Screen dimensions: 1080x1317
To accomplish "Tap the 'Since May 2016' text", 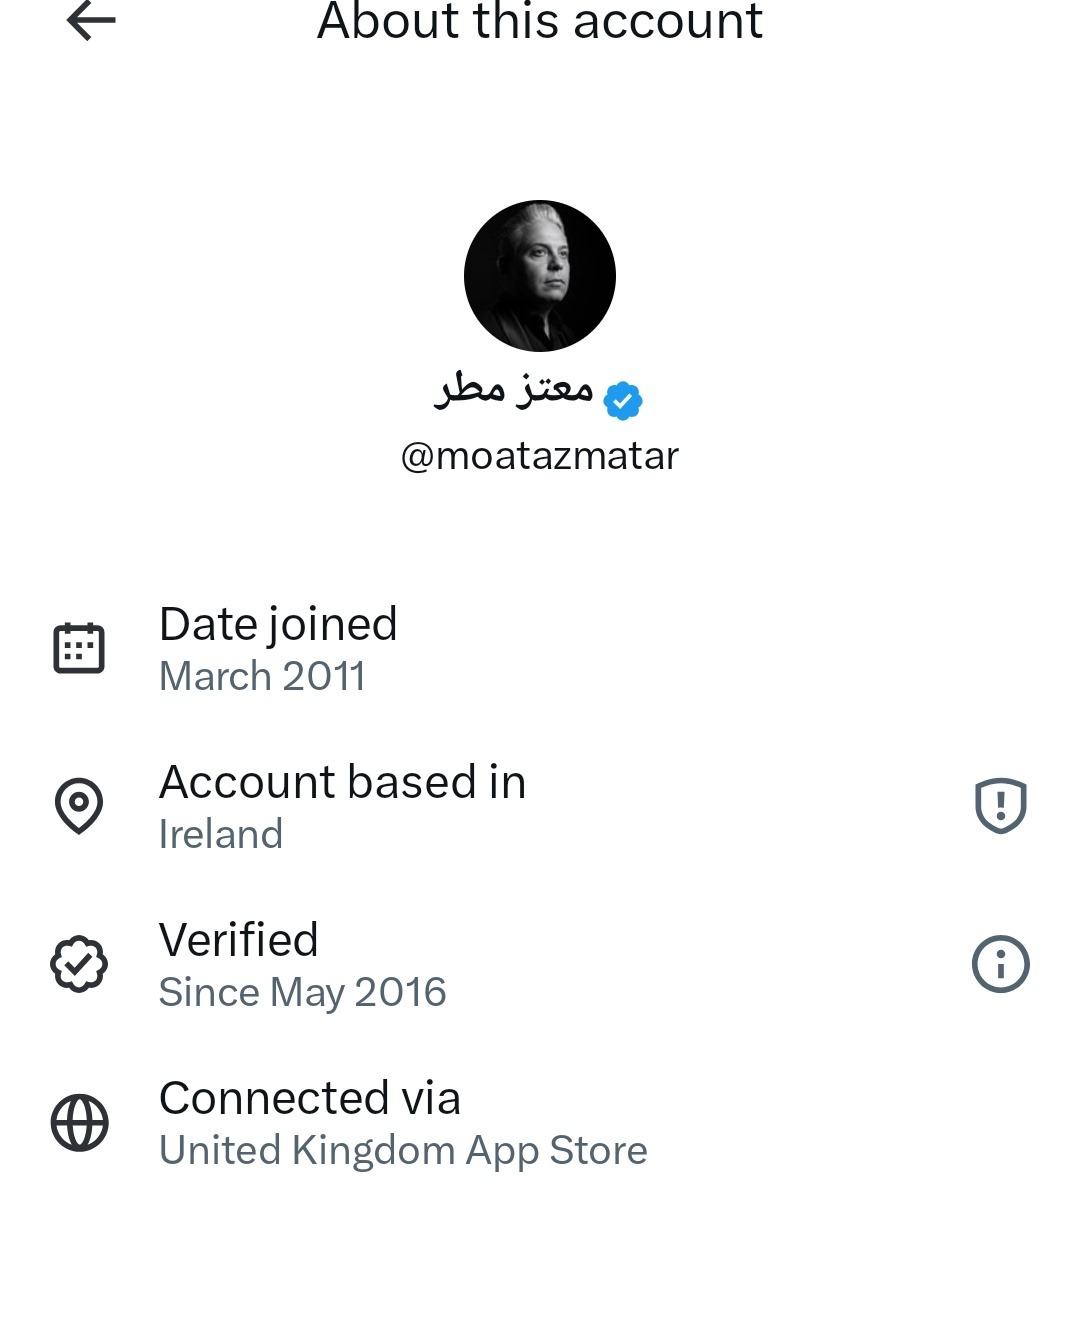I will click(302, 992).
